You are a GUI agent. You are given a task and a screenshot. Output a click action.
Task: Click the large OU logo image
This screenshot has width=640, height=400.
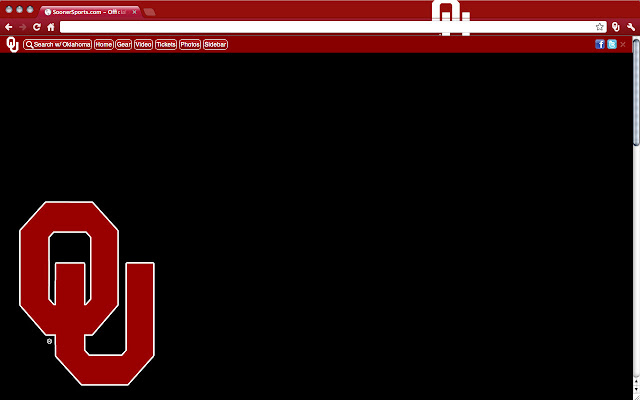87,293
